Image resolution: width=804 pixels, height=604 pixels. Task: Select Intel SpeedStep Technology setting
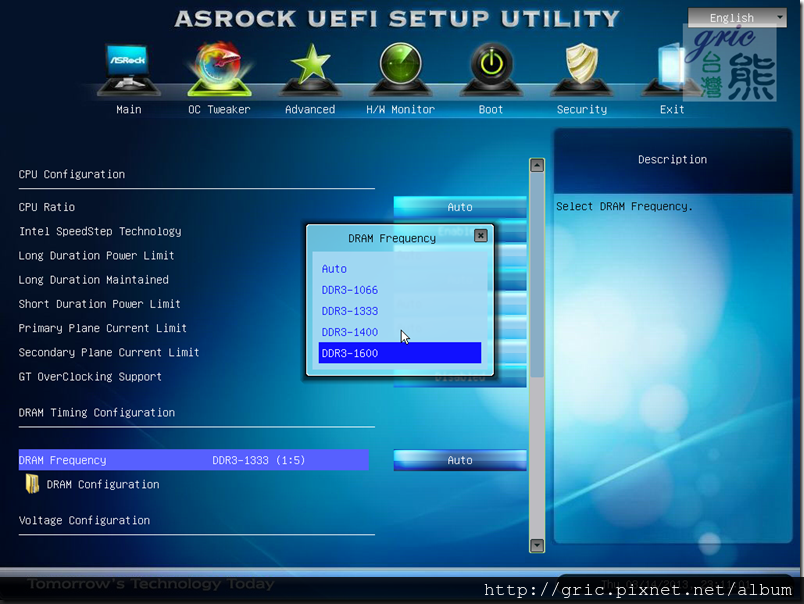[100, 232]
